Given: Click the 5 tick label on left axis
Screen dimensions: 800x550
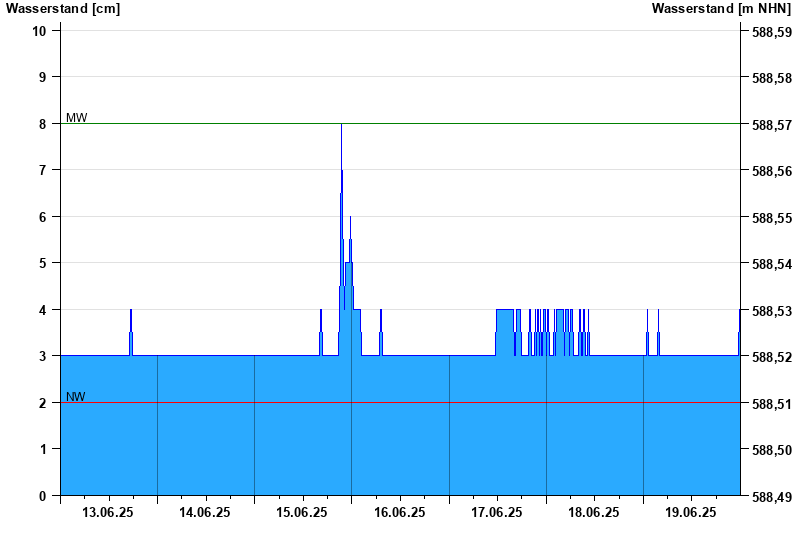Looking at the screenshot, I should (x=44, y=263).
